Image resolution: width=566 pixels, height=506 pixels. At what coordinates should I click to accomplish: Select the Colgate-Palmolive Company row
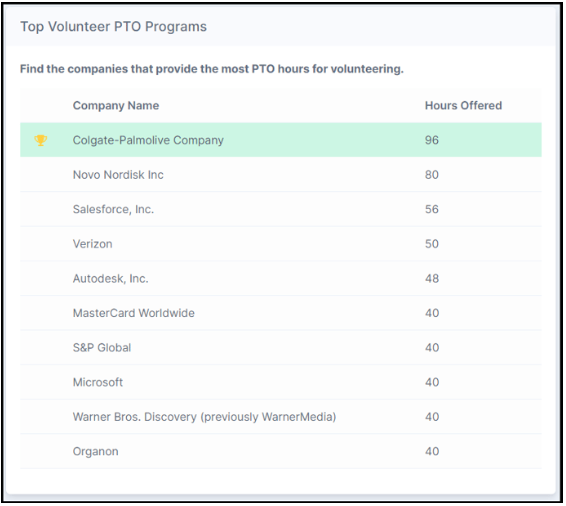coord(281,140)
